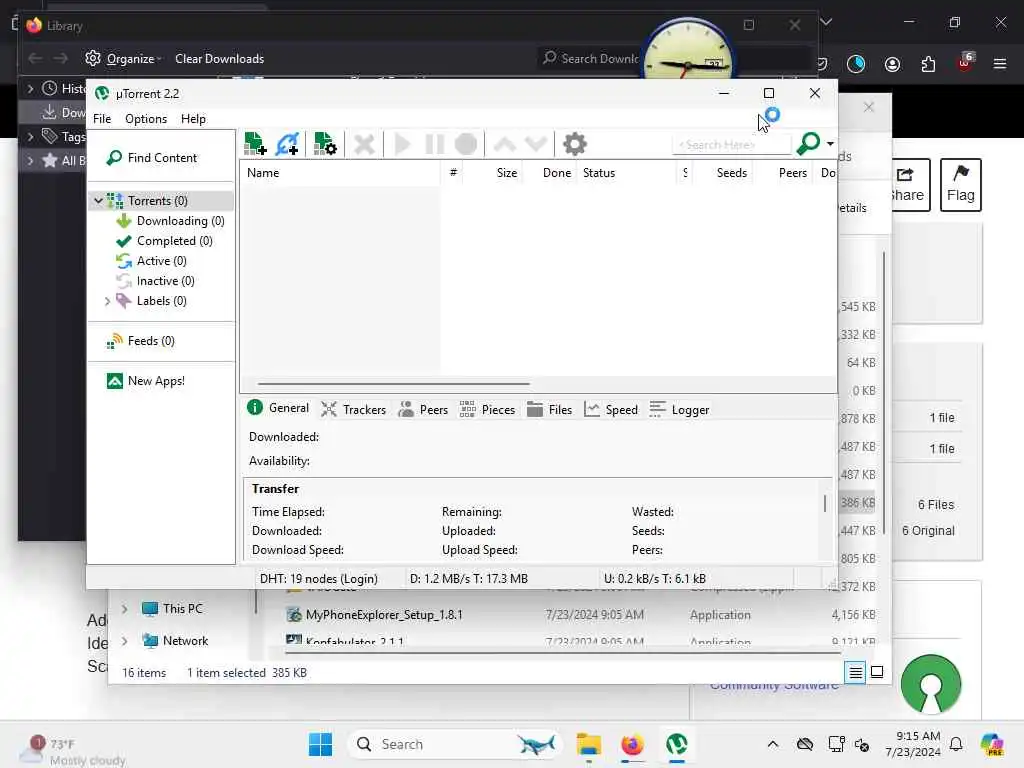
Task: Open the uTorrent Options menu
Action: click(x=146, y=119)
